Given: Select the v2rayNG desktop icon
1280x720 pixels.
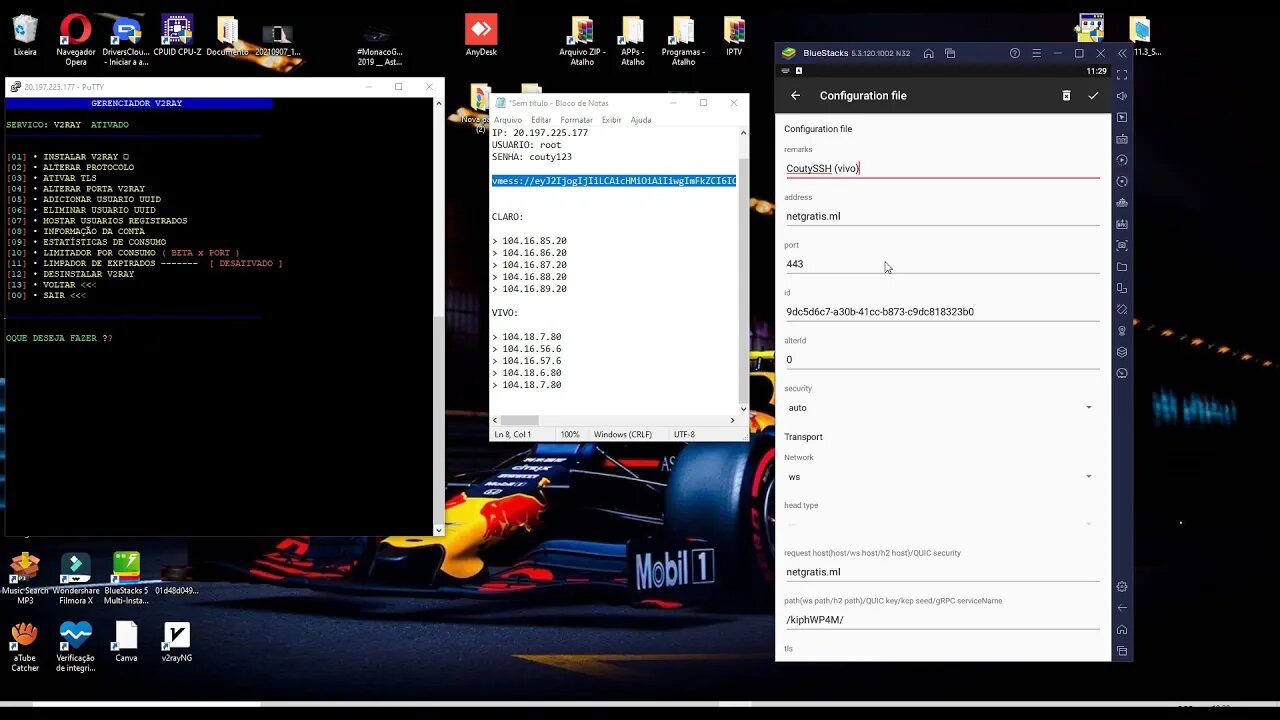Looking at the screenshot, I should pyautogui.click(x=176, y=642).
